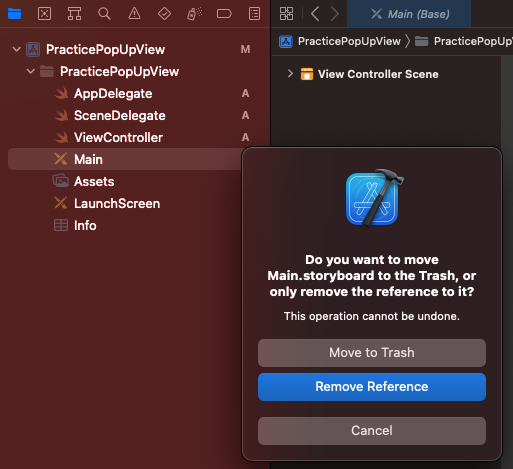Viewport: 513px width, 469px height.
Task: Open the Issue navigator warning icon
Action: 134,14
